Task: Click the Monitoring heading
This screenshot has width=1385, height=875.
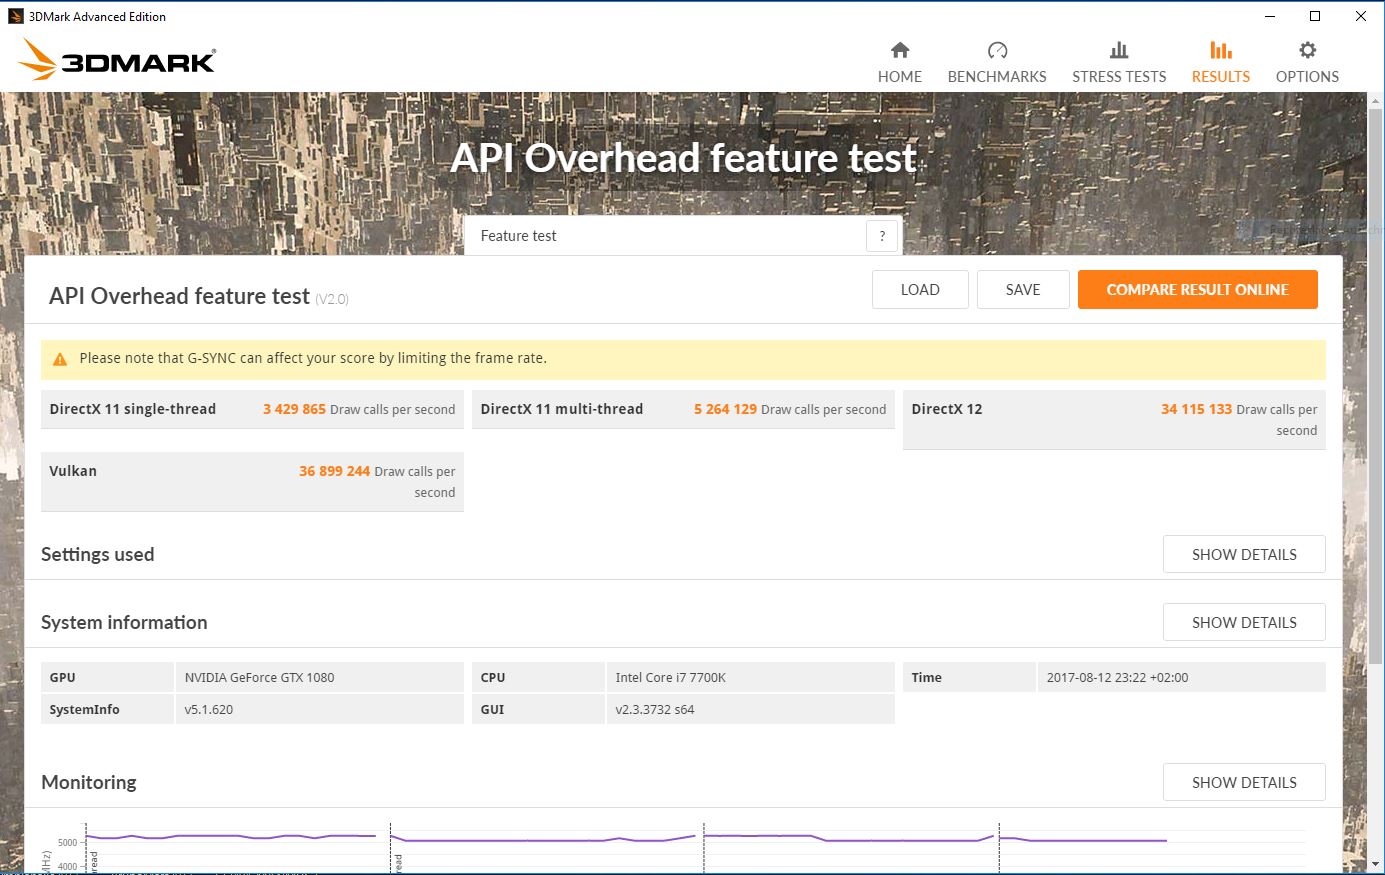Action: pos(89,782)
